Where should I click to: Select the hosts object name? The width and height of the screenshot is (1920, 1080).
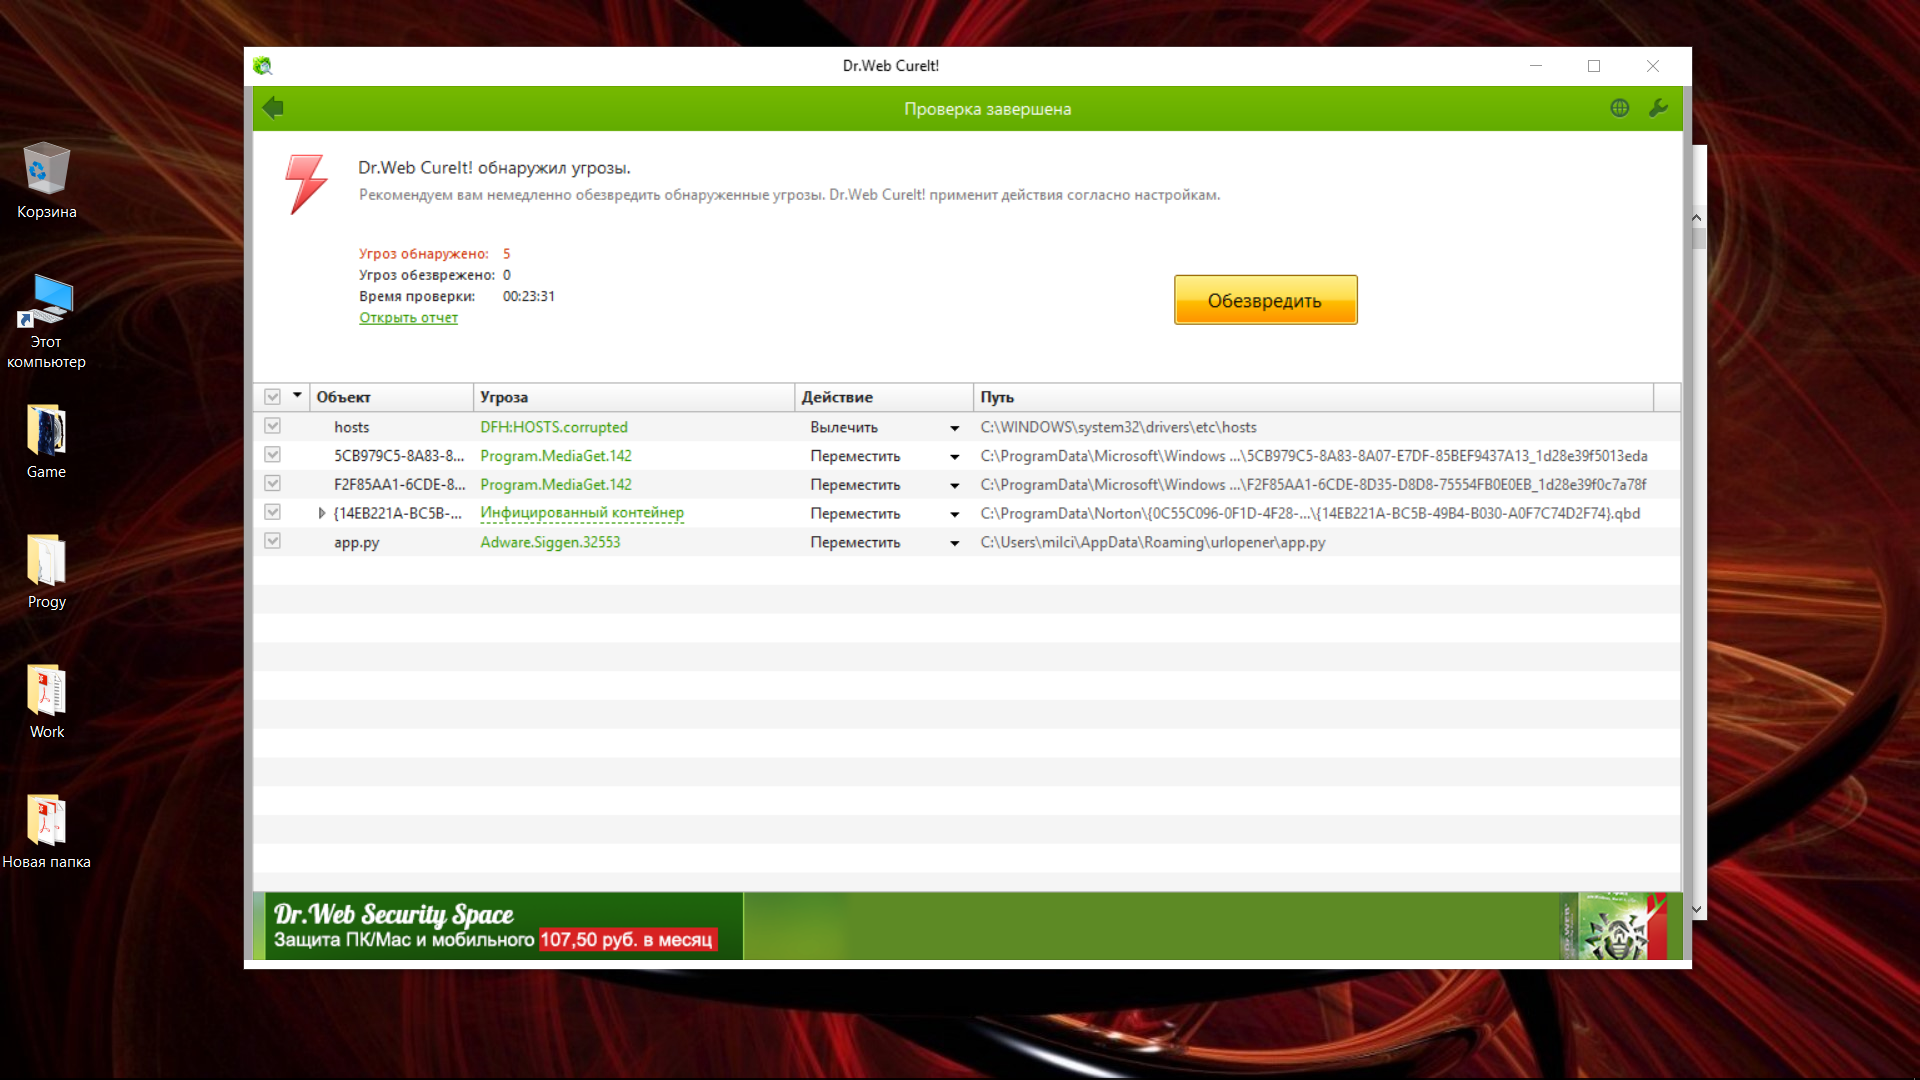click(352, 427)
